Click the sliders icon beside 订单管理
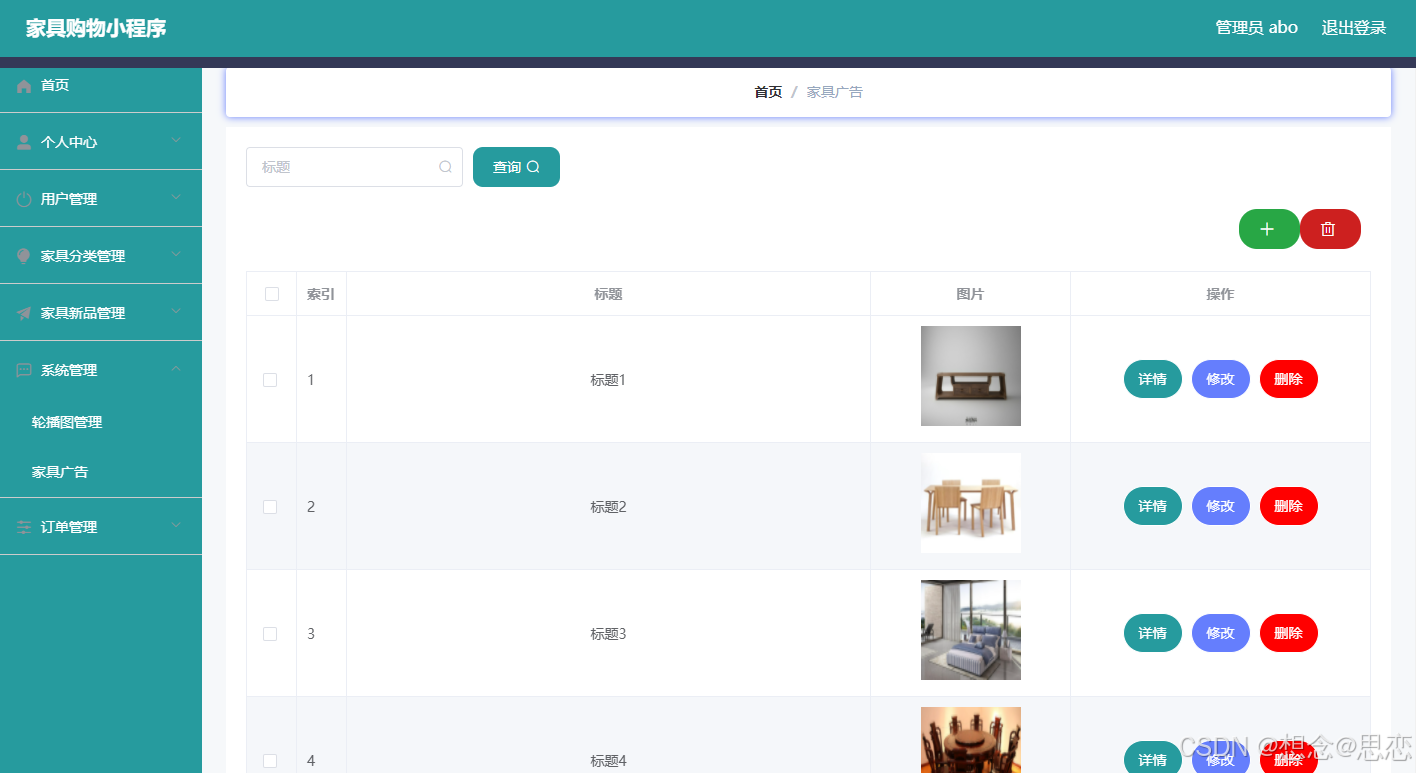This screenshot has width=1416, height=773. point(24,527)
